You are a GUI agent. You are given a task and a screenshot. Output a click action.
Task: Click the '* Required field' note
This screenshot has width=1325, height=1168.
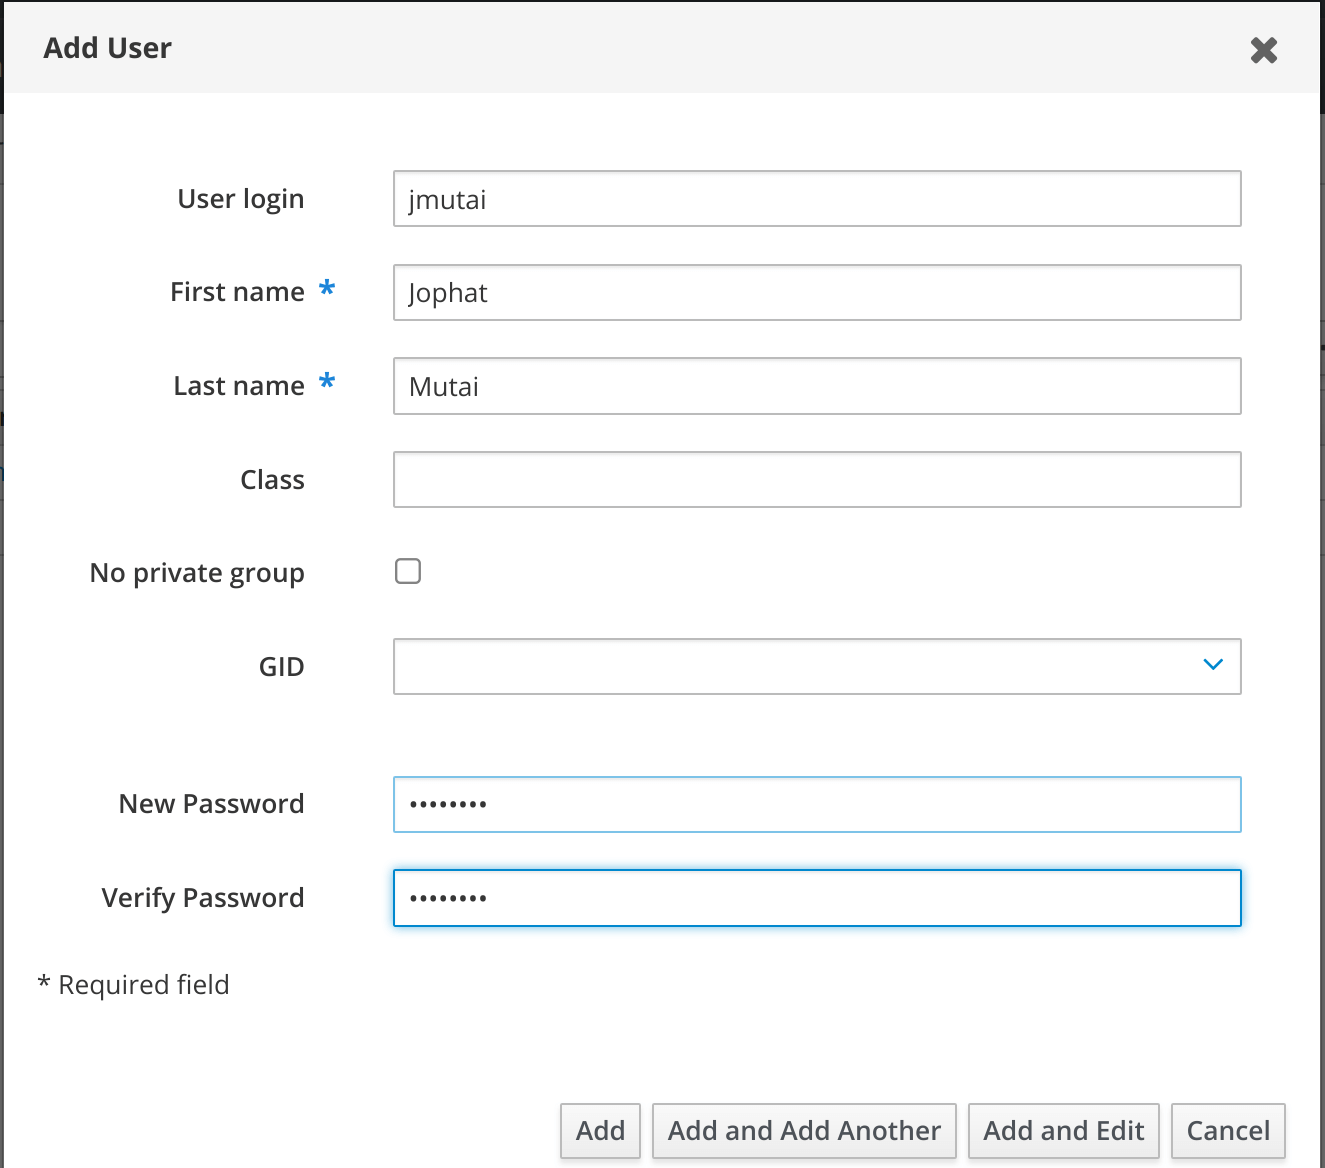point(134,985)
